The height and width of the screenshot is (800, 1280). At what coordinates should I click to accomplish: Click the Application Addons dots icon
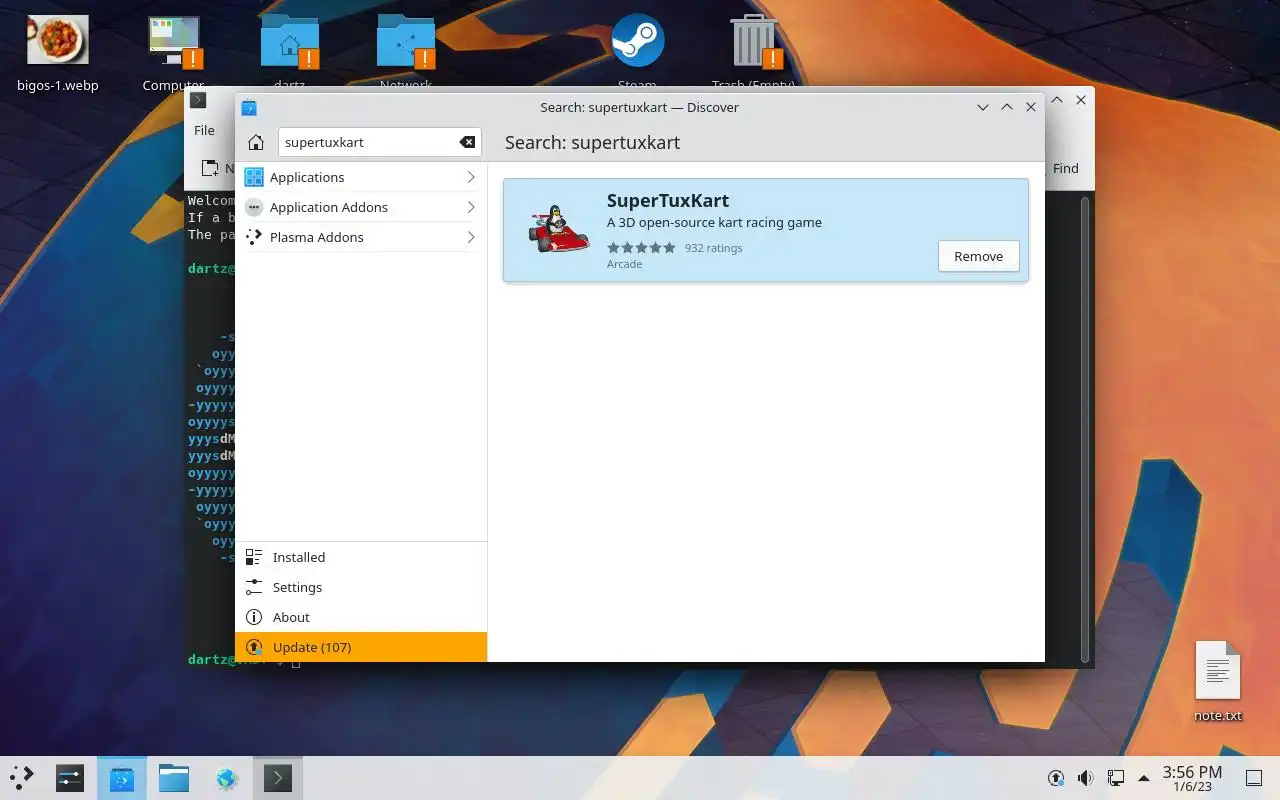[x=254, y=207]
